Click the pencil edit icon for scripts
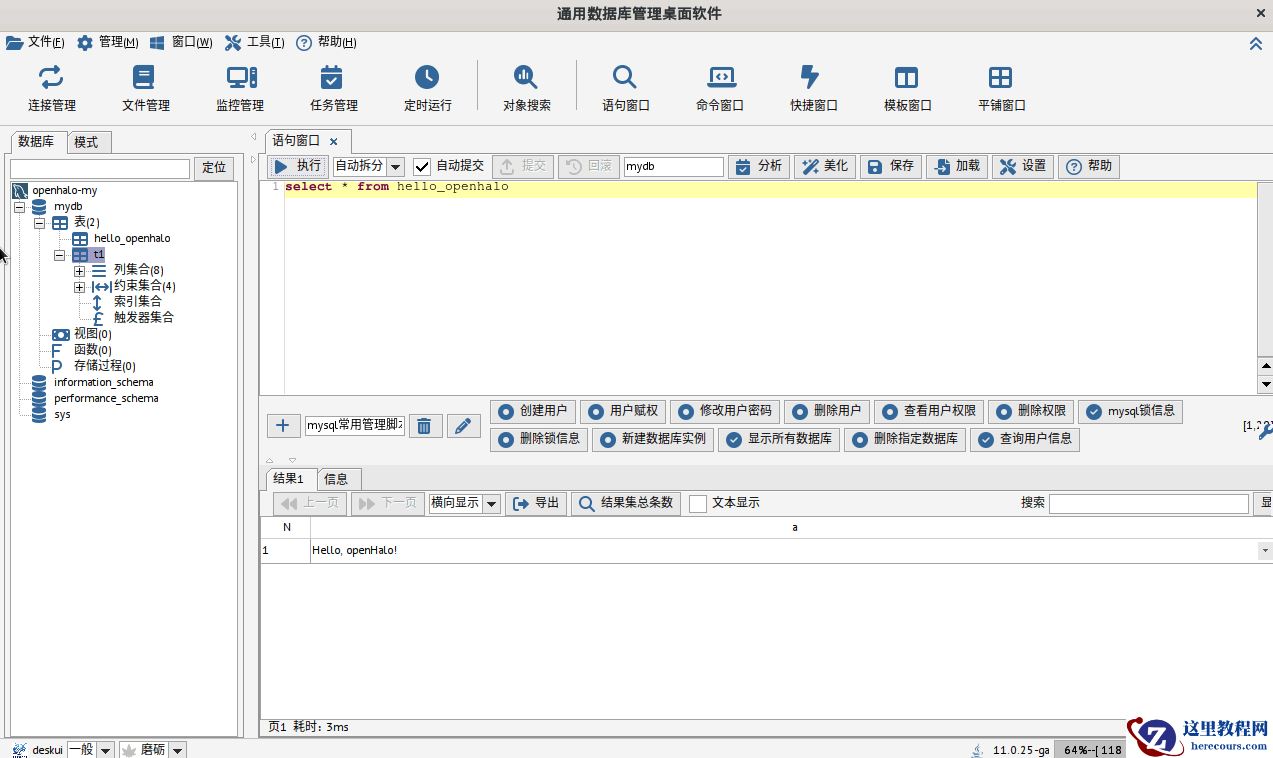Screen dimensions: 1273x758 pyautogui.click(x=463, y=426)
